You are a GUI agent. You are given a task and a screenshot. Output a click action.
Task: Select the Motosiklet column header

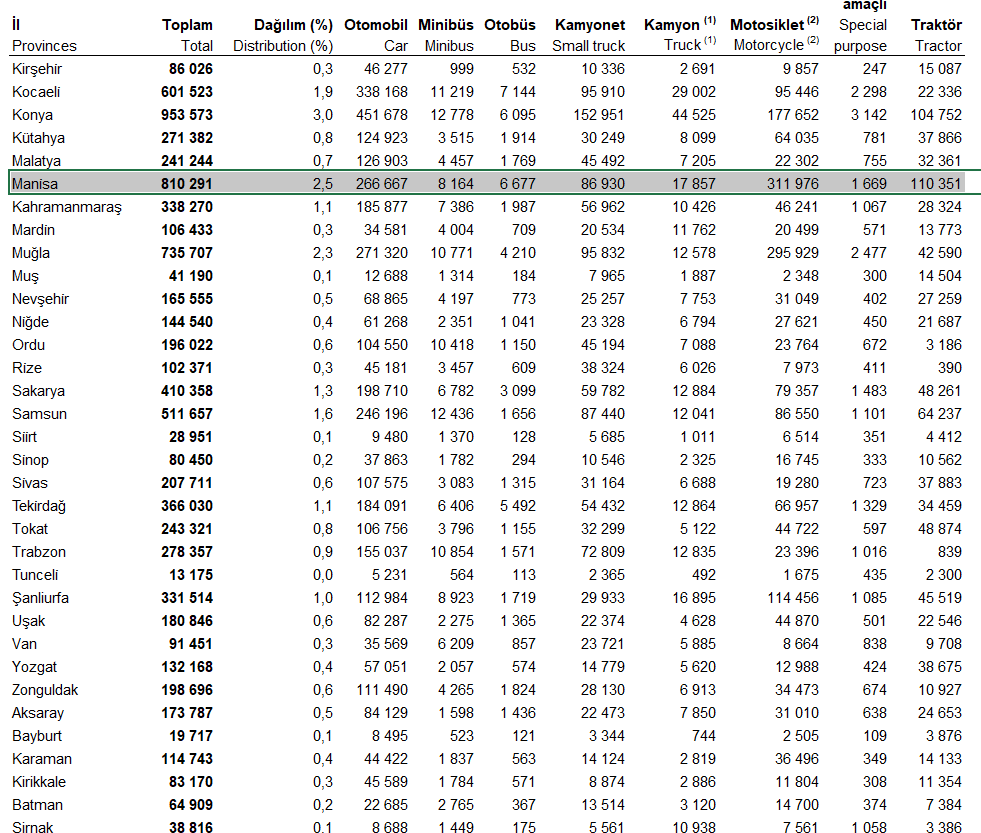[774, 24]
